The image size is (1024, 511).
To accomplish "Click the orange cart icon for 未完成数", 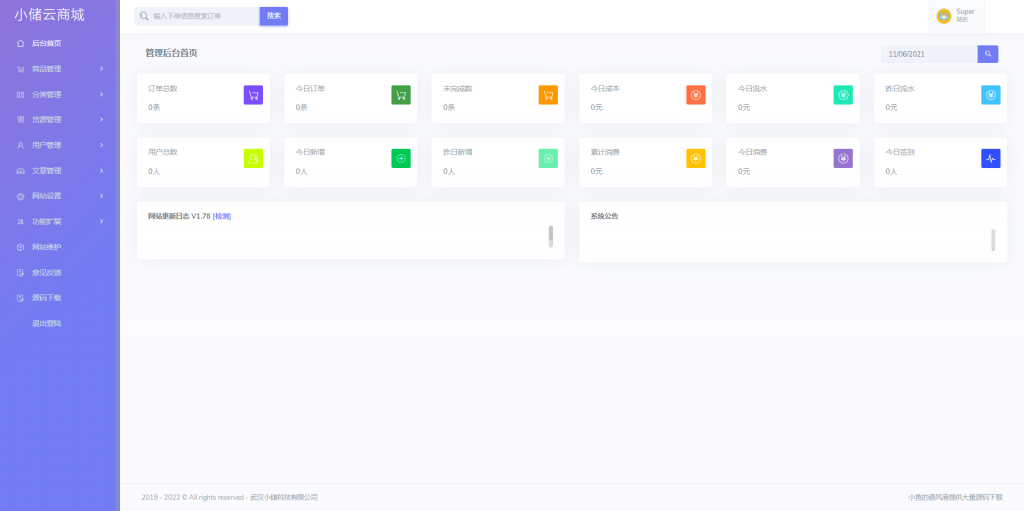I will (548, 95).
